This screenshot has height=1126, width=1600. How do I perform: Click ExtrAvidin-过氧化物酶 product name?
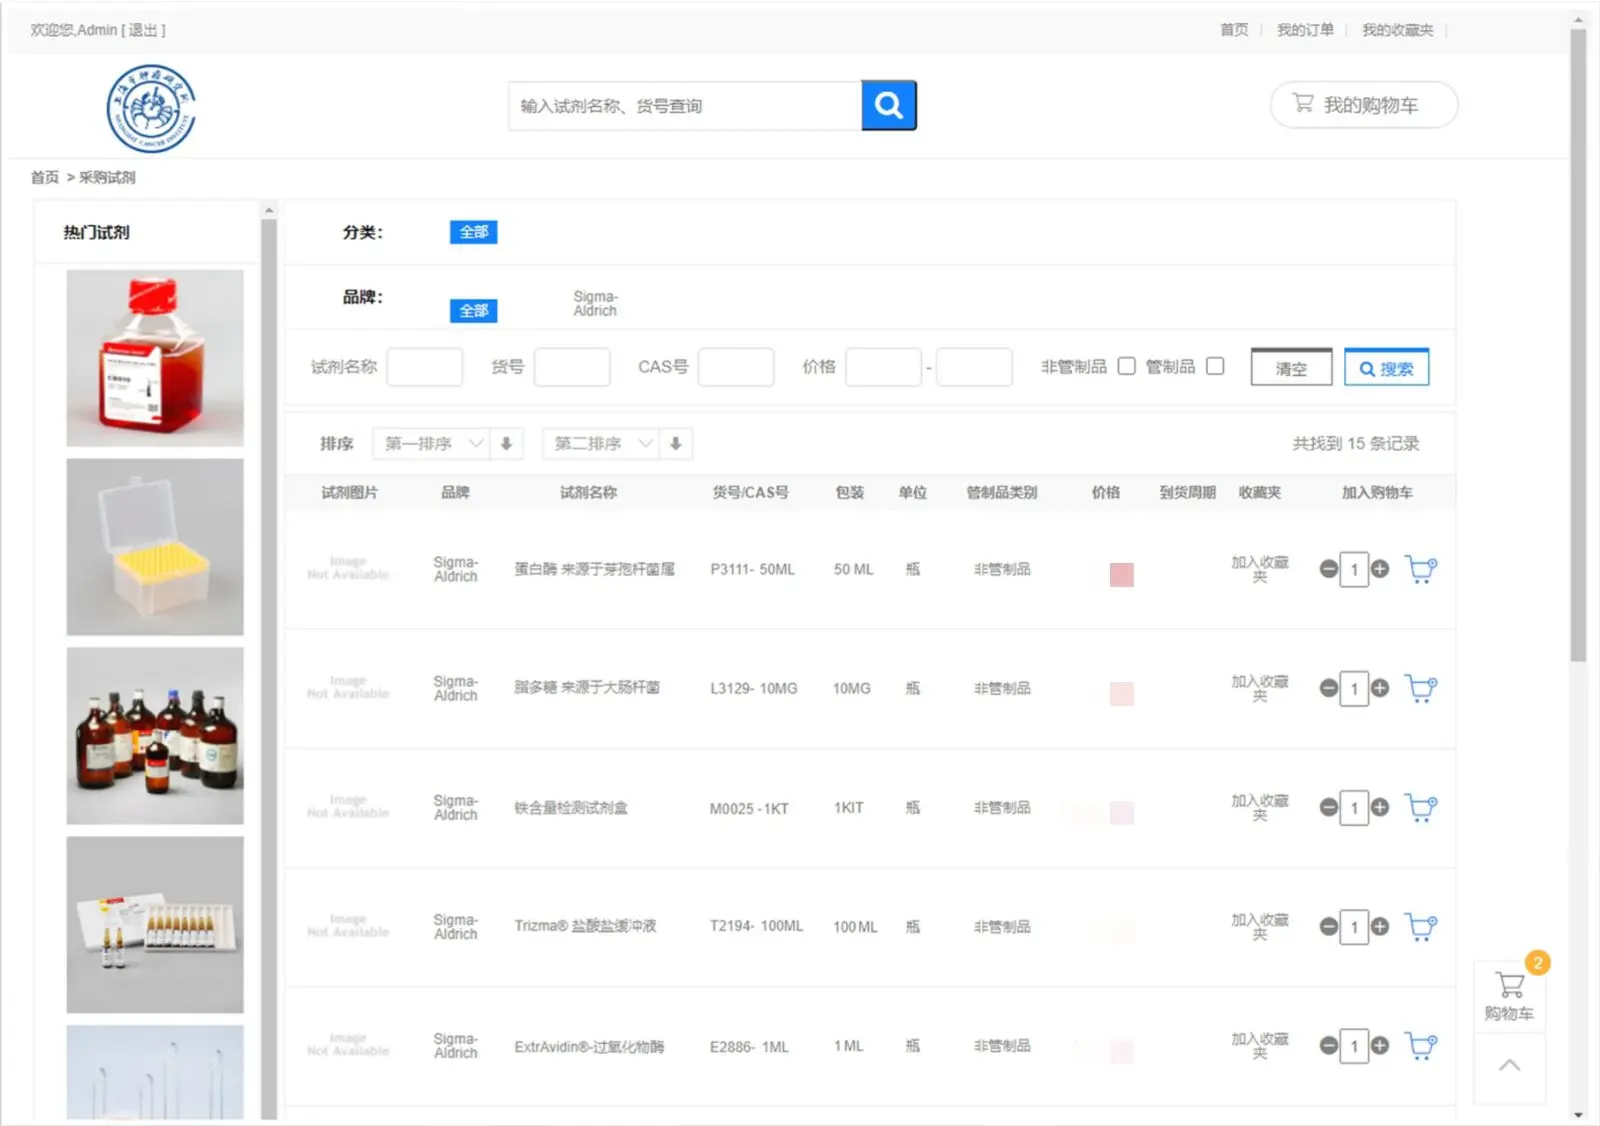coord(589,1047)
